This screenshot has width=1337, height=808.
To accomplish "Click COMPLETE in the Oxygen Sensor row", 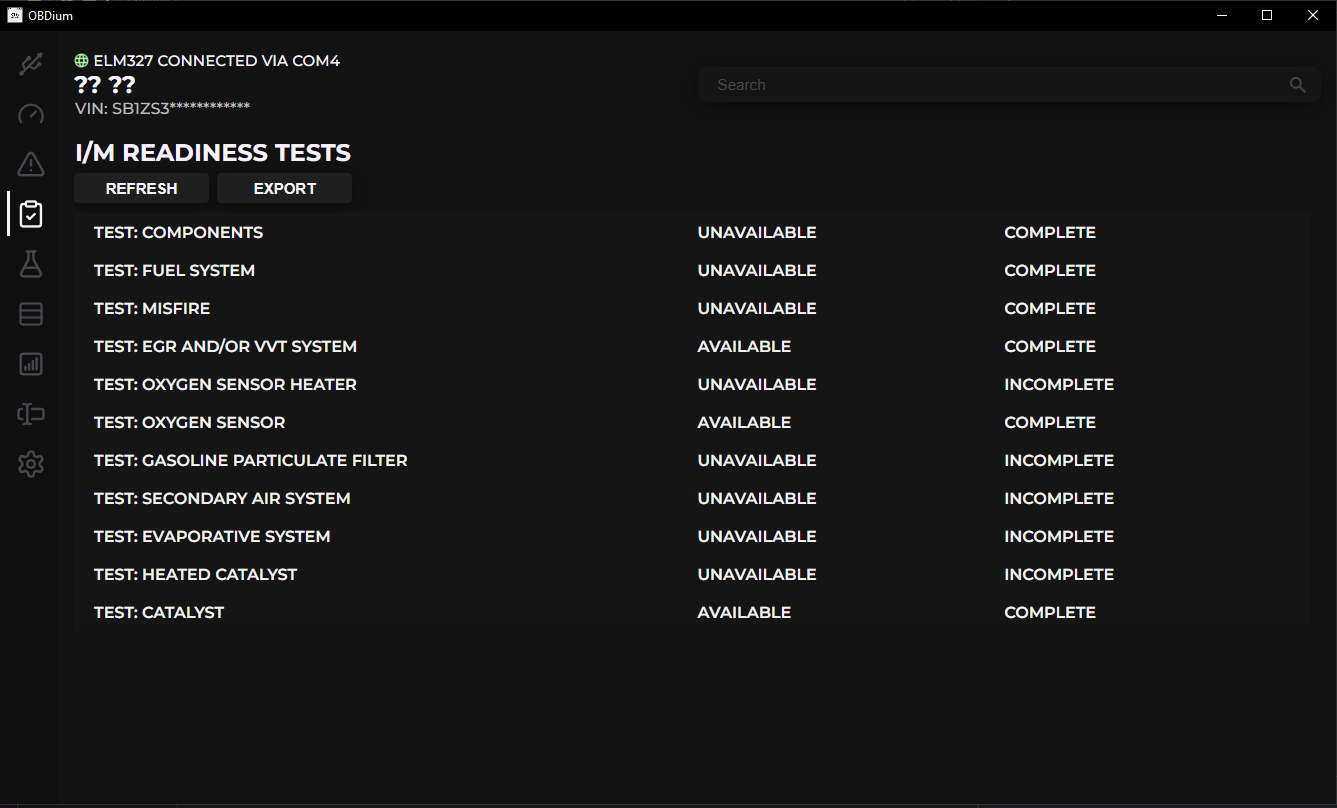I will pyautogui.click(x=1050, y=422).
